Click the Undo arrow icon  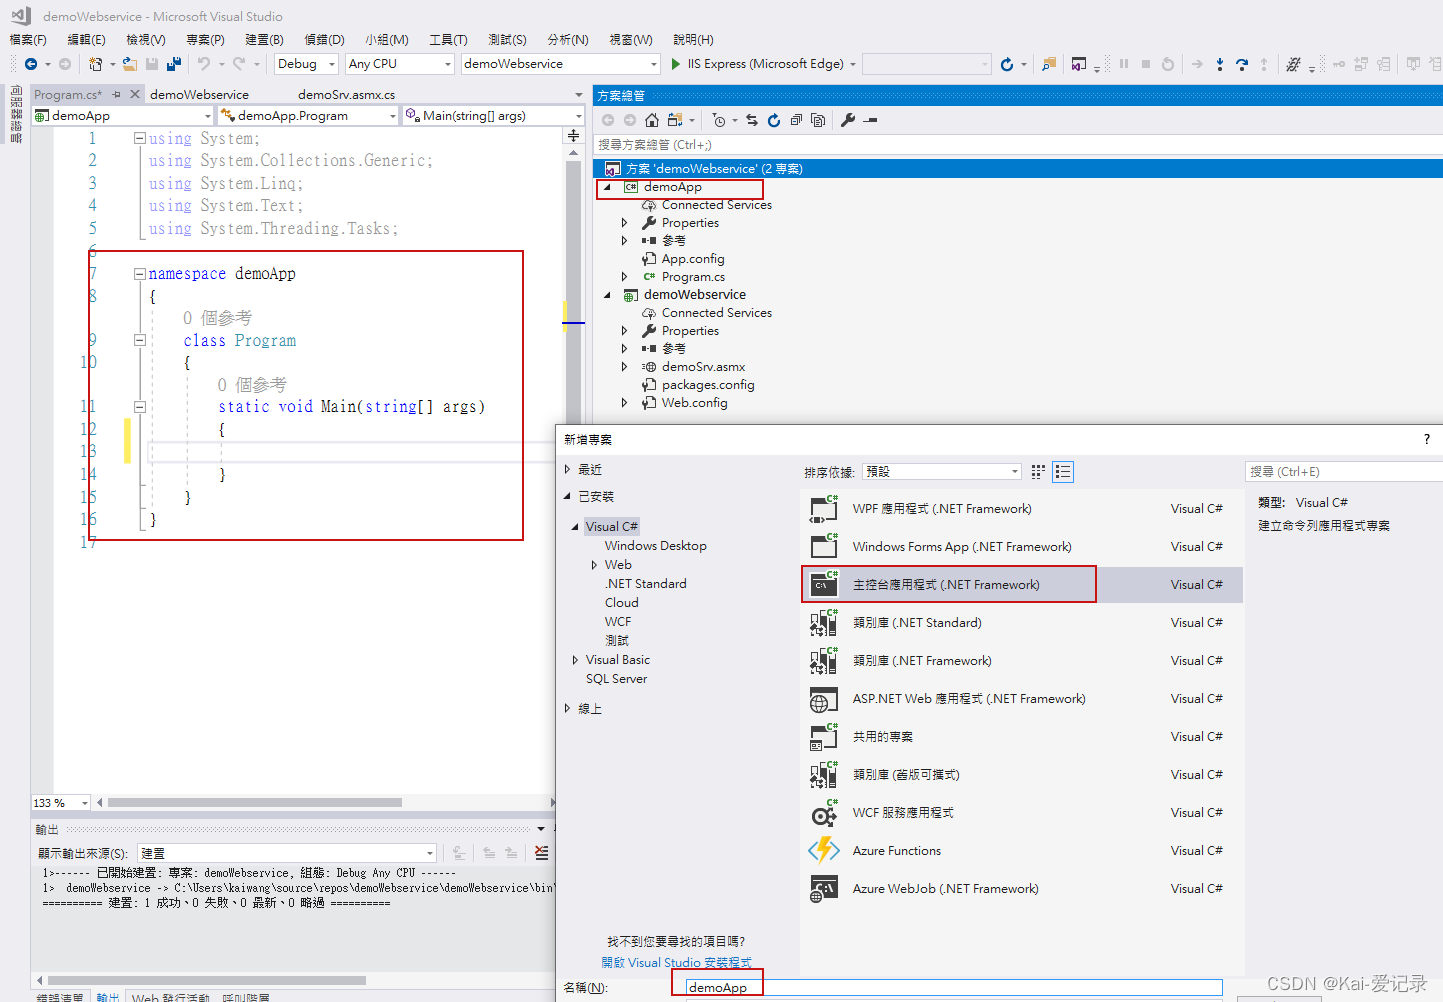(204, 64)
